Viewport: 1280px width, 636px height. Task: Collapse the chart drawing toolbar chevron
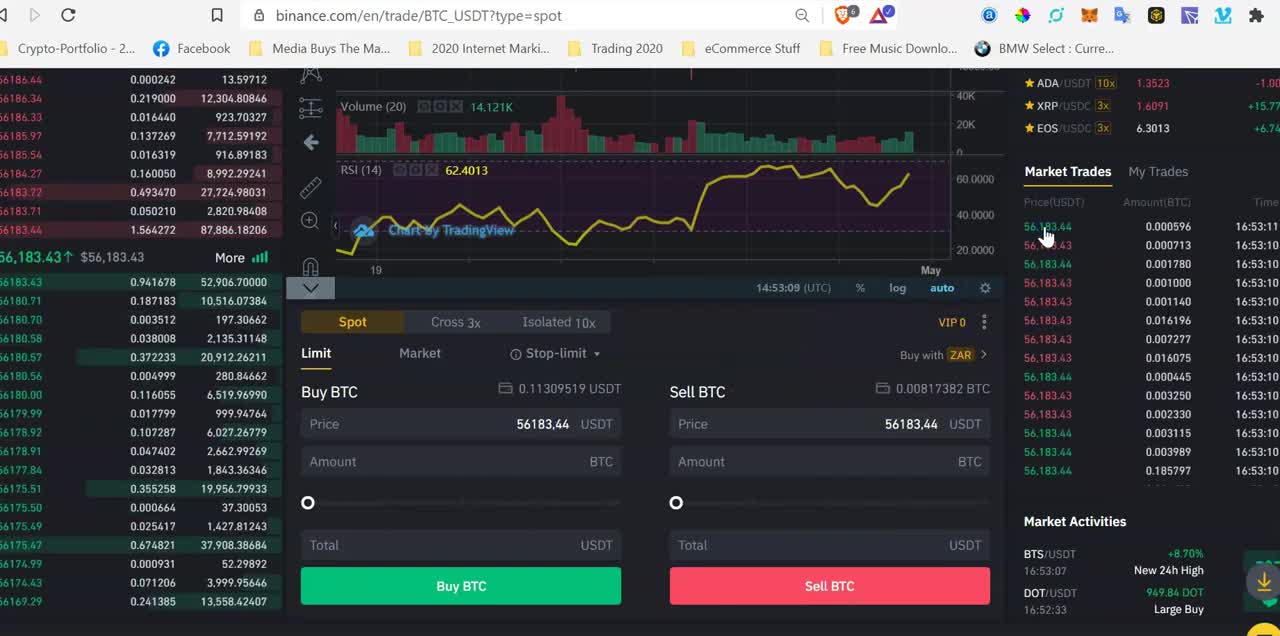tap(311, 288)
